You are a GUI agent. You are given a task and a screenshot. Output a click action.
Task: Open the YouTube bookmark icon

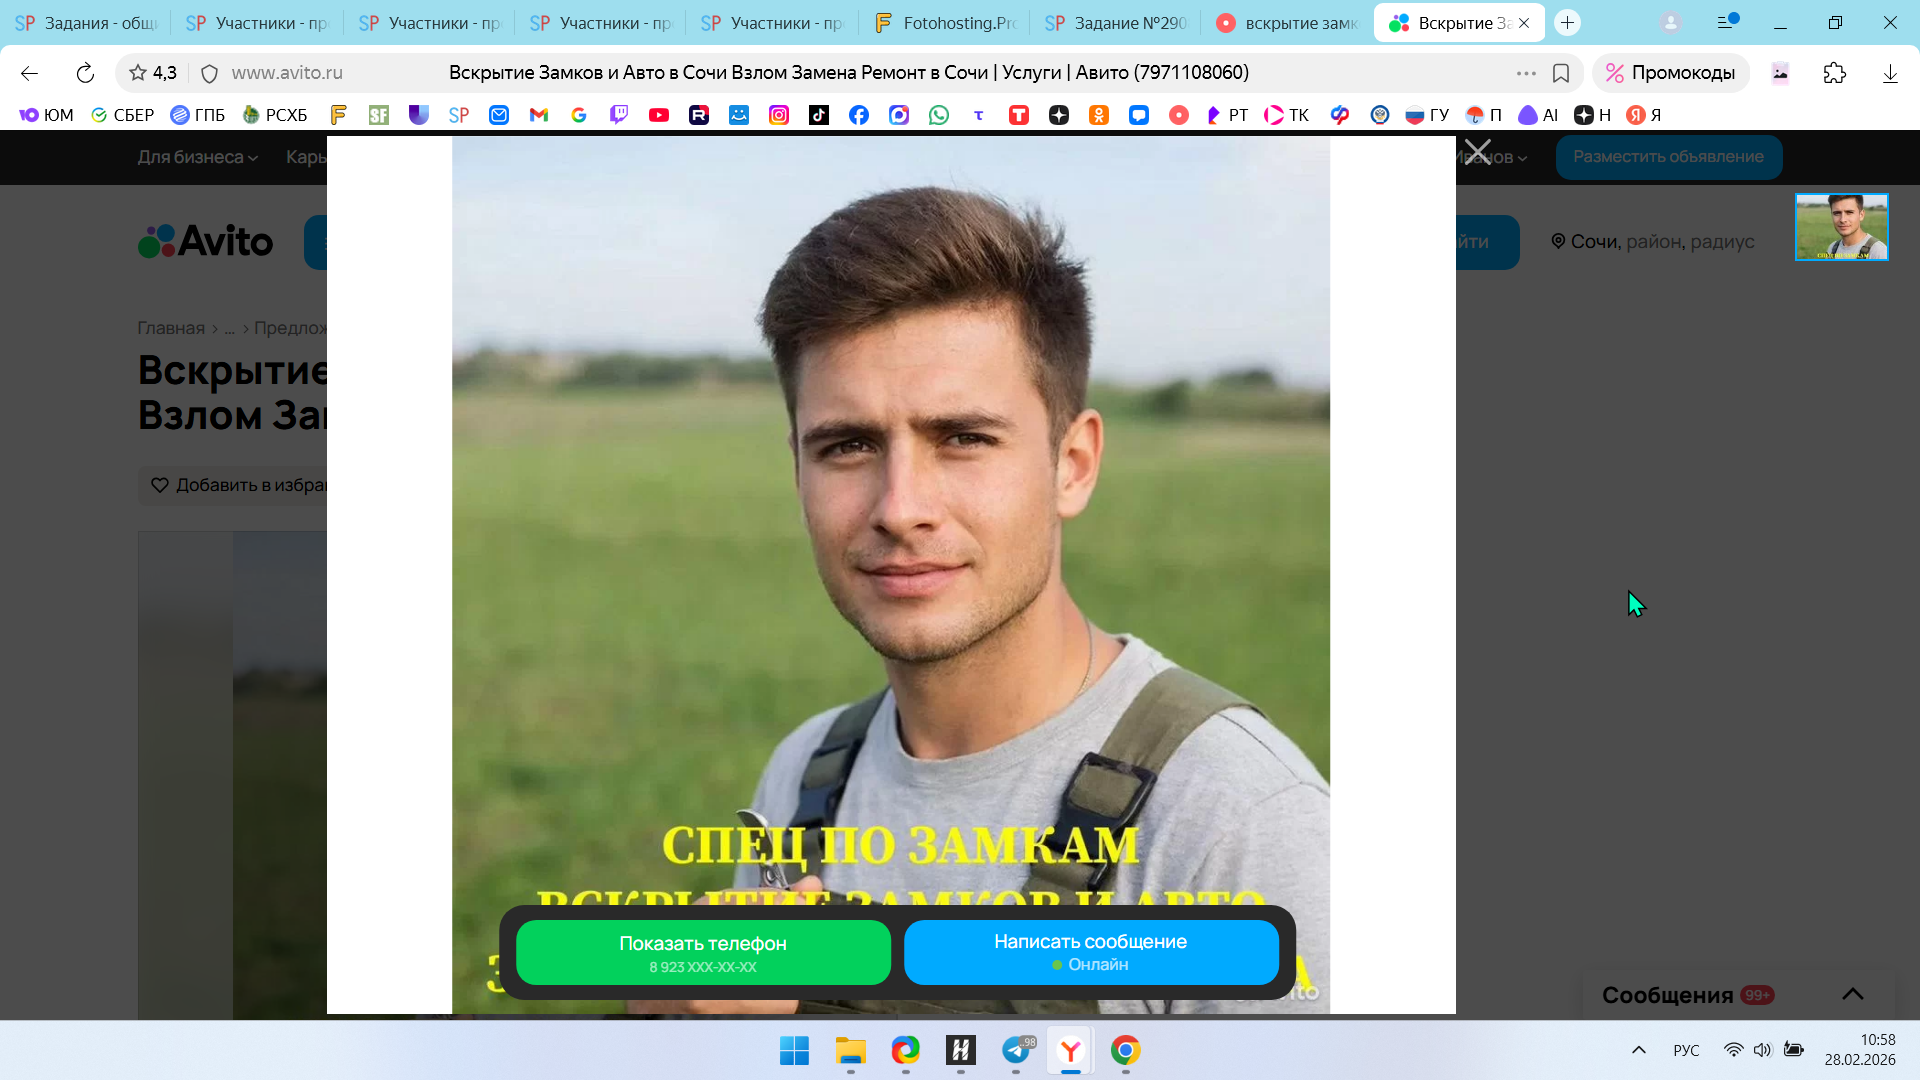coord(658,115)
